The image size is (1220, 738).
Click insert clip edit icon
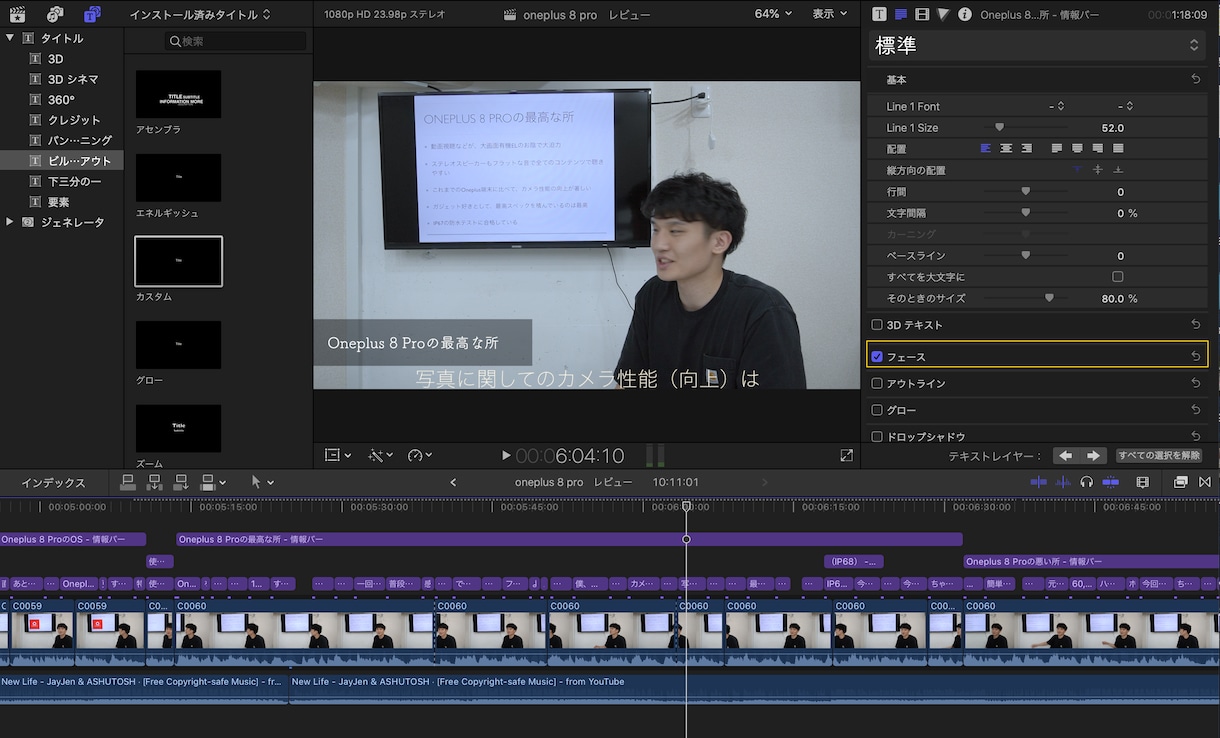point(154,482)
